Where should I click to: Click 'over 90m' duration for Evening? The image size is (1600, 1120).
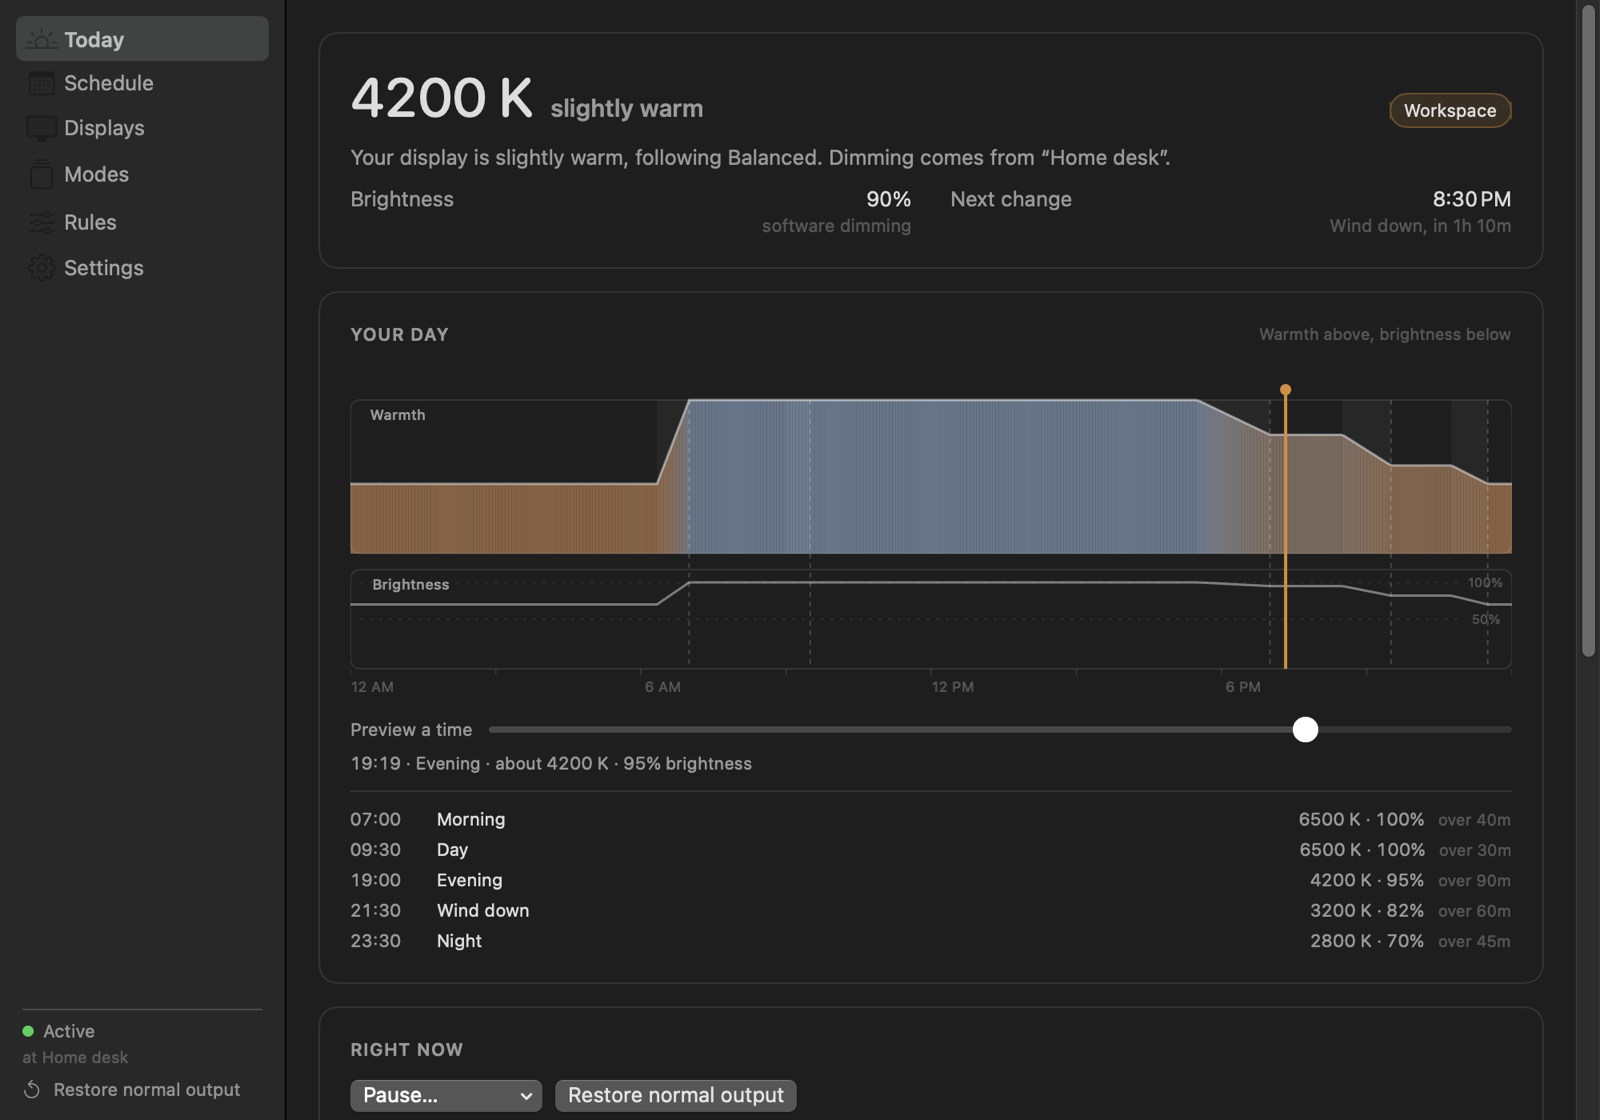click(x=1474, y=881)
